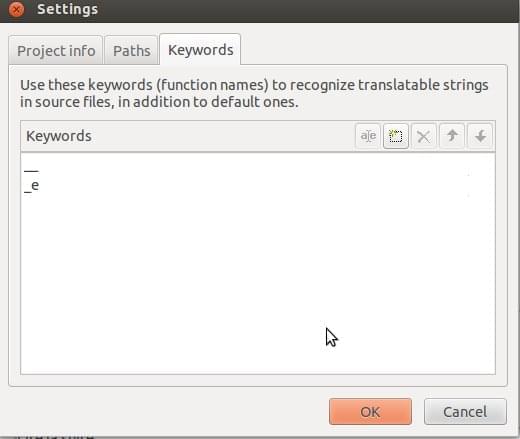The image size is (520, 439).
Task: Delete keyword using the X icon
Action: coord(424,136)
